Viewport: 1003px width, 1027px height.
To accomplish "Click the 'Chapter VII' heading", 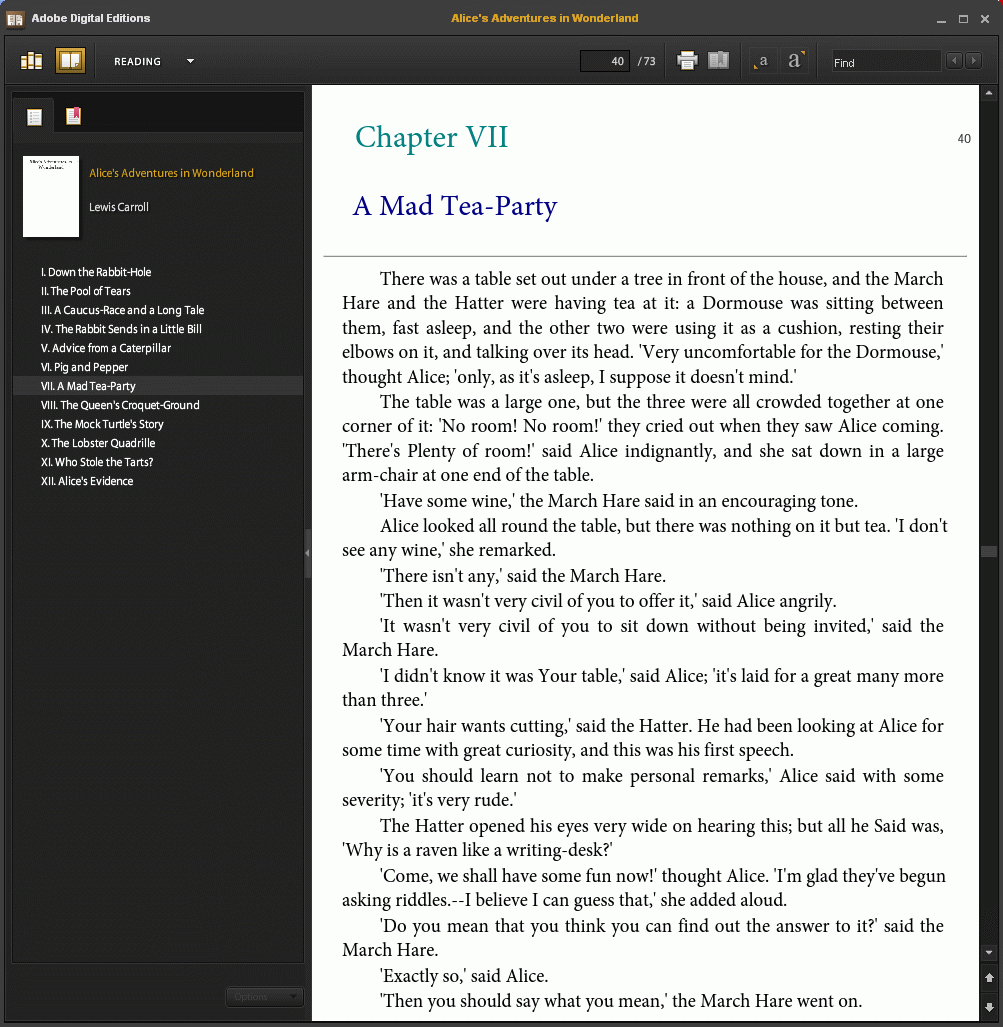I will [x=431, y=137].
